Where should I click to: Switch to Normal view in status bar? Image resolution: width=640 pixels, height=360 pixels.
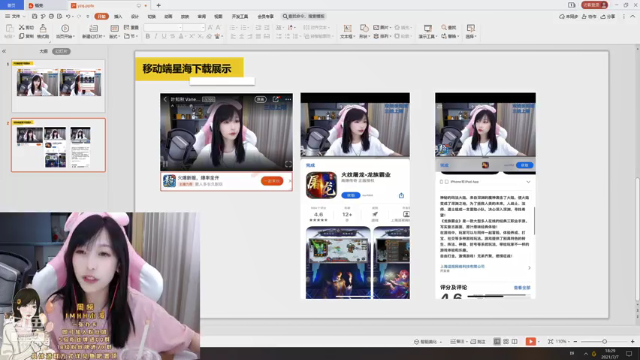(497, 341)
